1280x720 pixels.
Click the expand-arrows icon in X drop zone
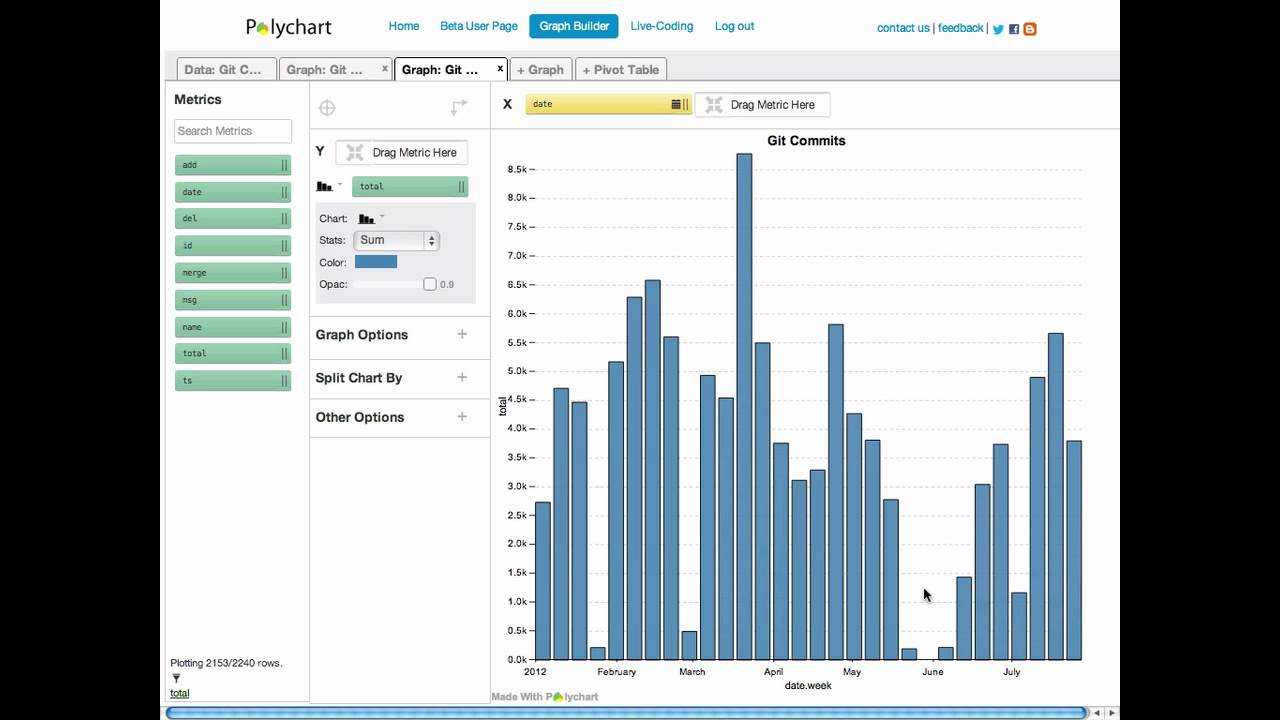click(x=714, y=104)
